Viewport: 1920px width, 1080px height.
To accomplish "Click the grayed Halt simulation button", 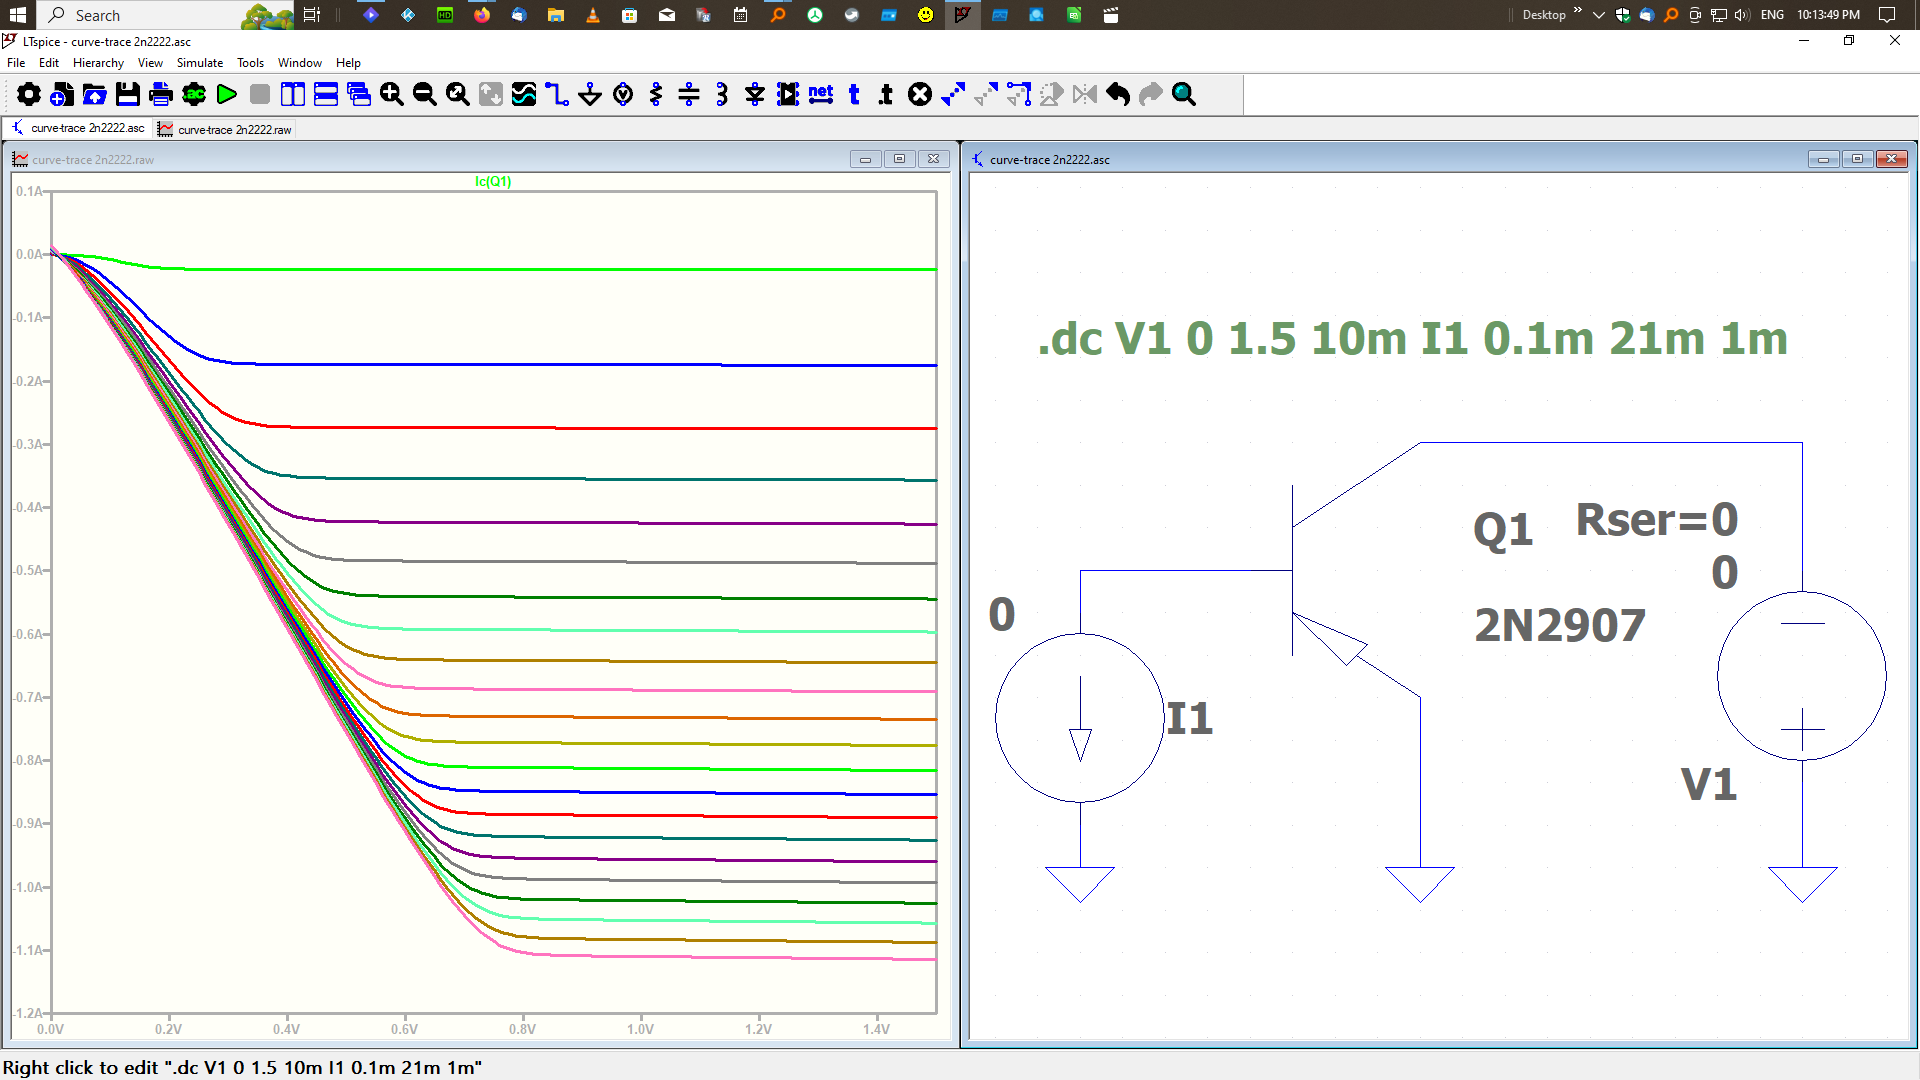I will (x=260, y=94).
